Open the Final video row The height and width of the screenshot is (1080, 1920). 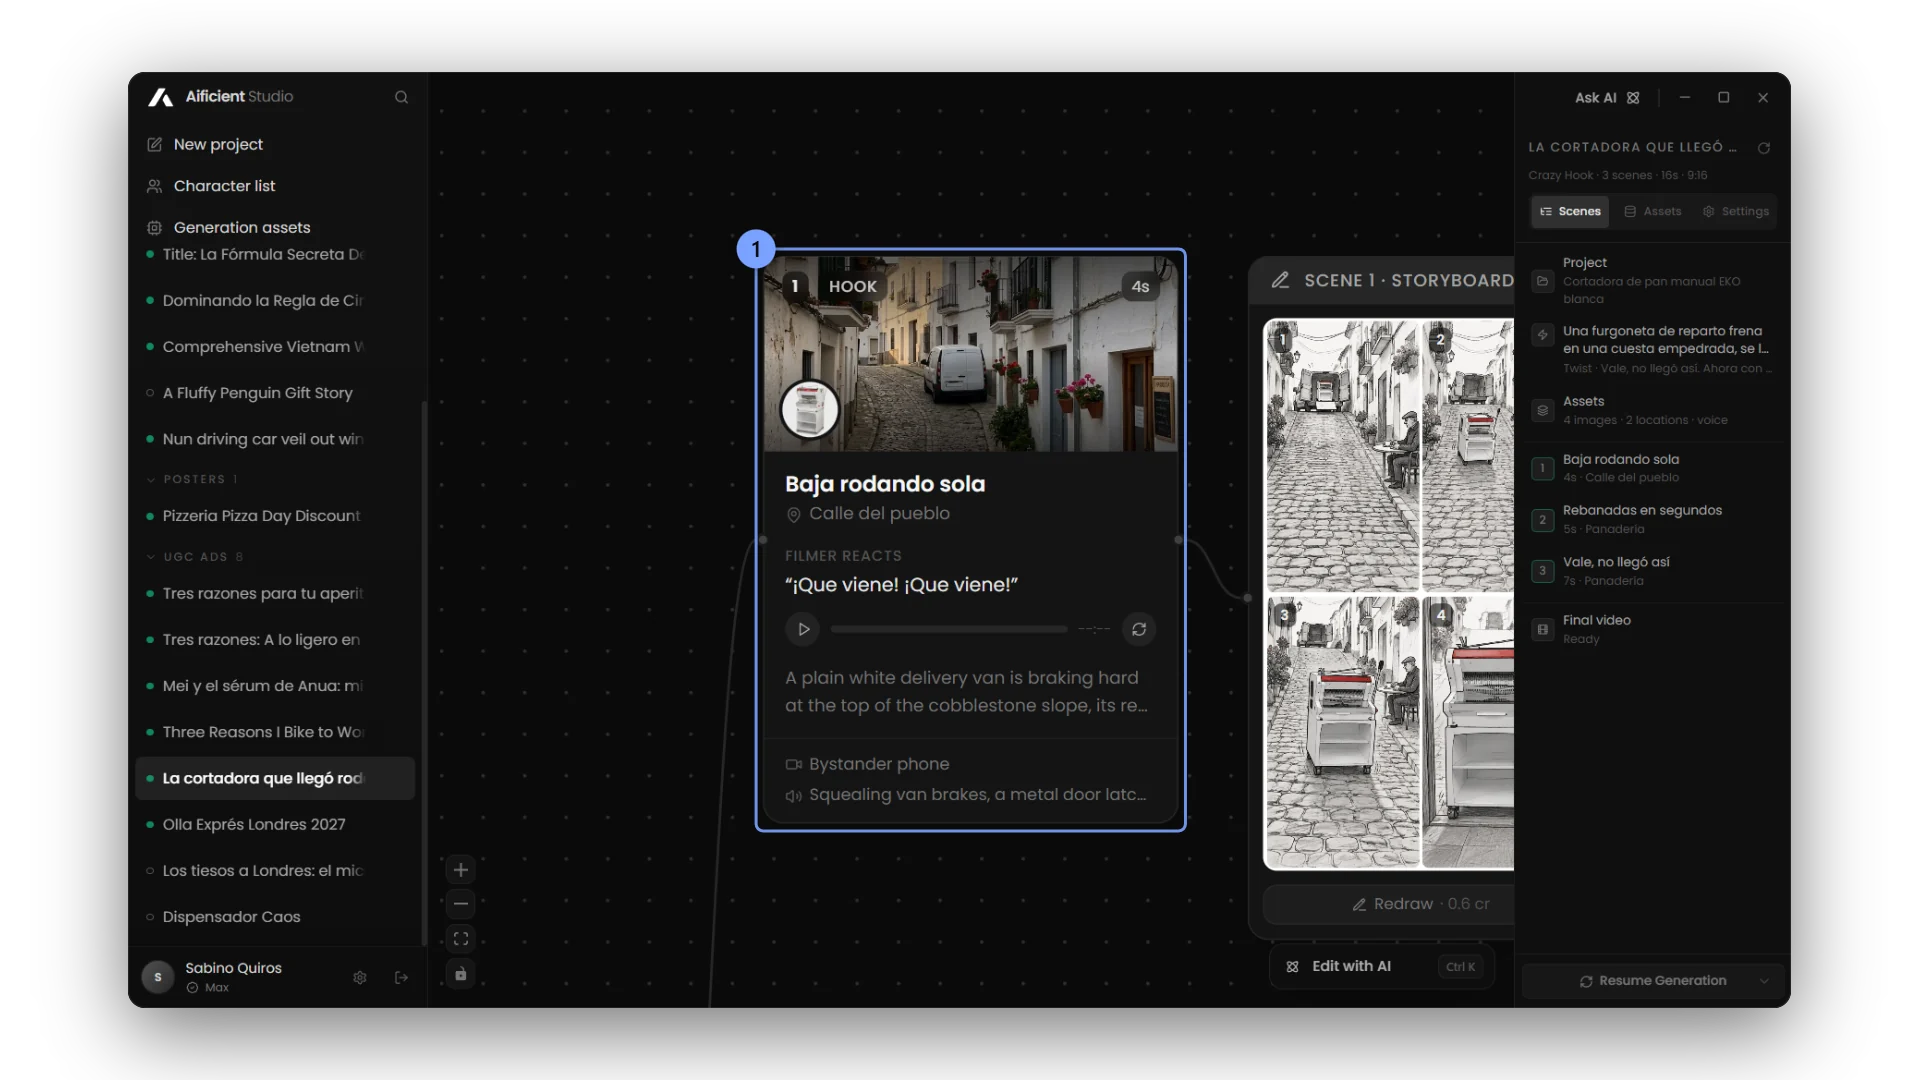(x=1653, y=629)
